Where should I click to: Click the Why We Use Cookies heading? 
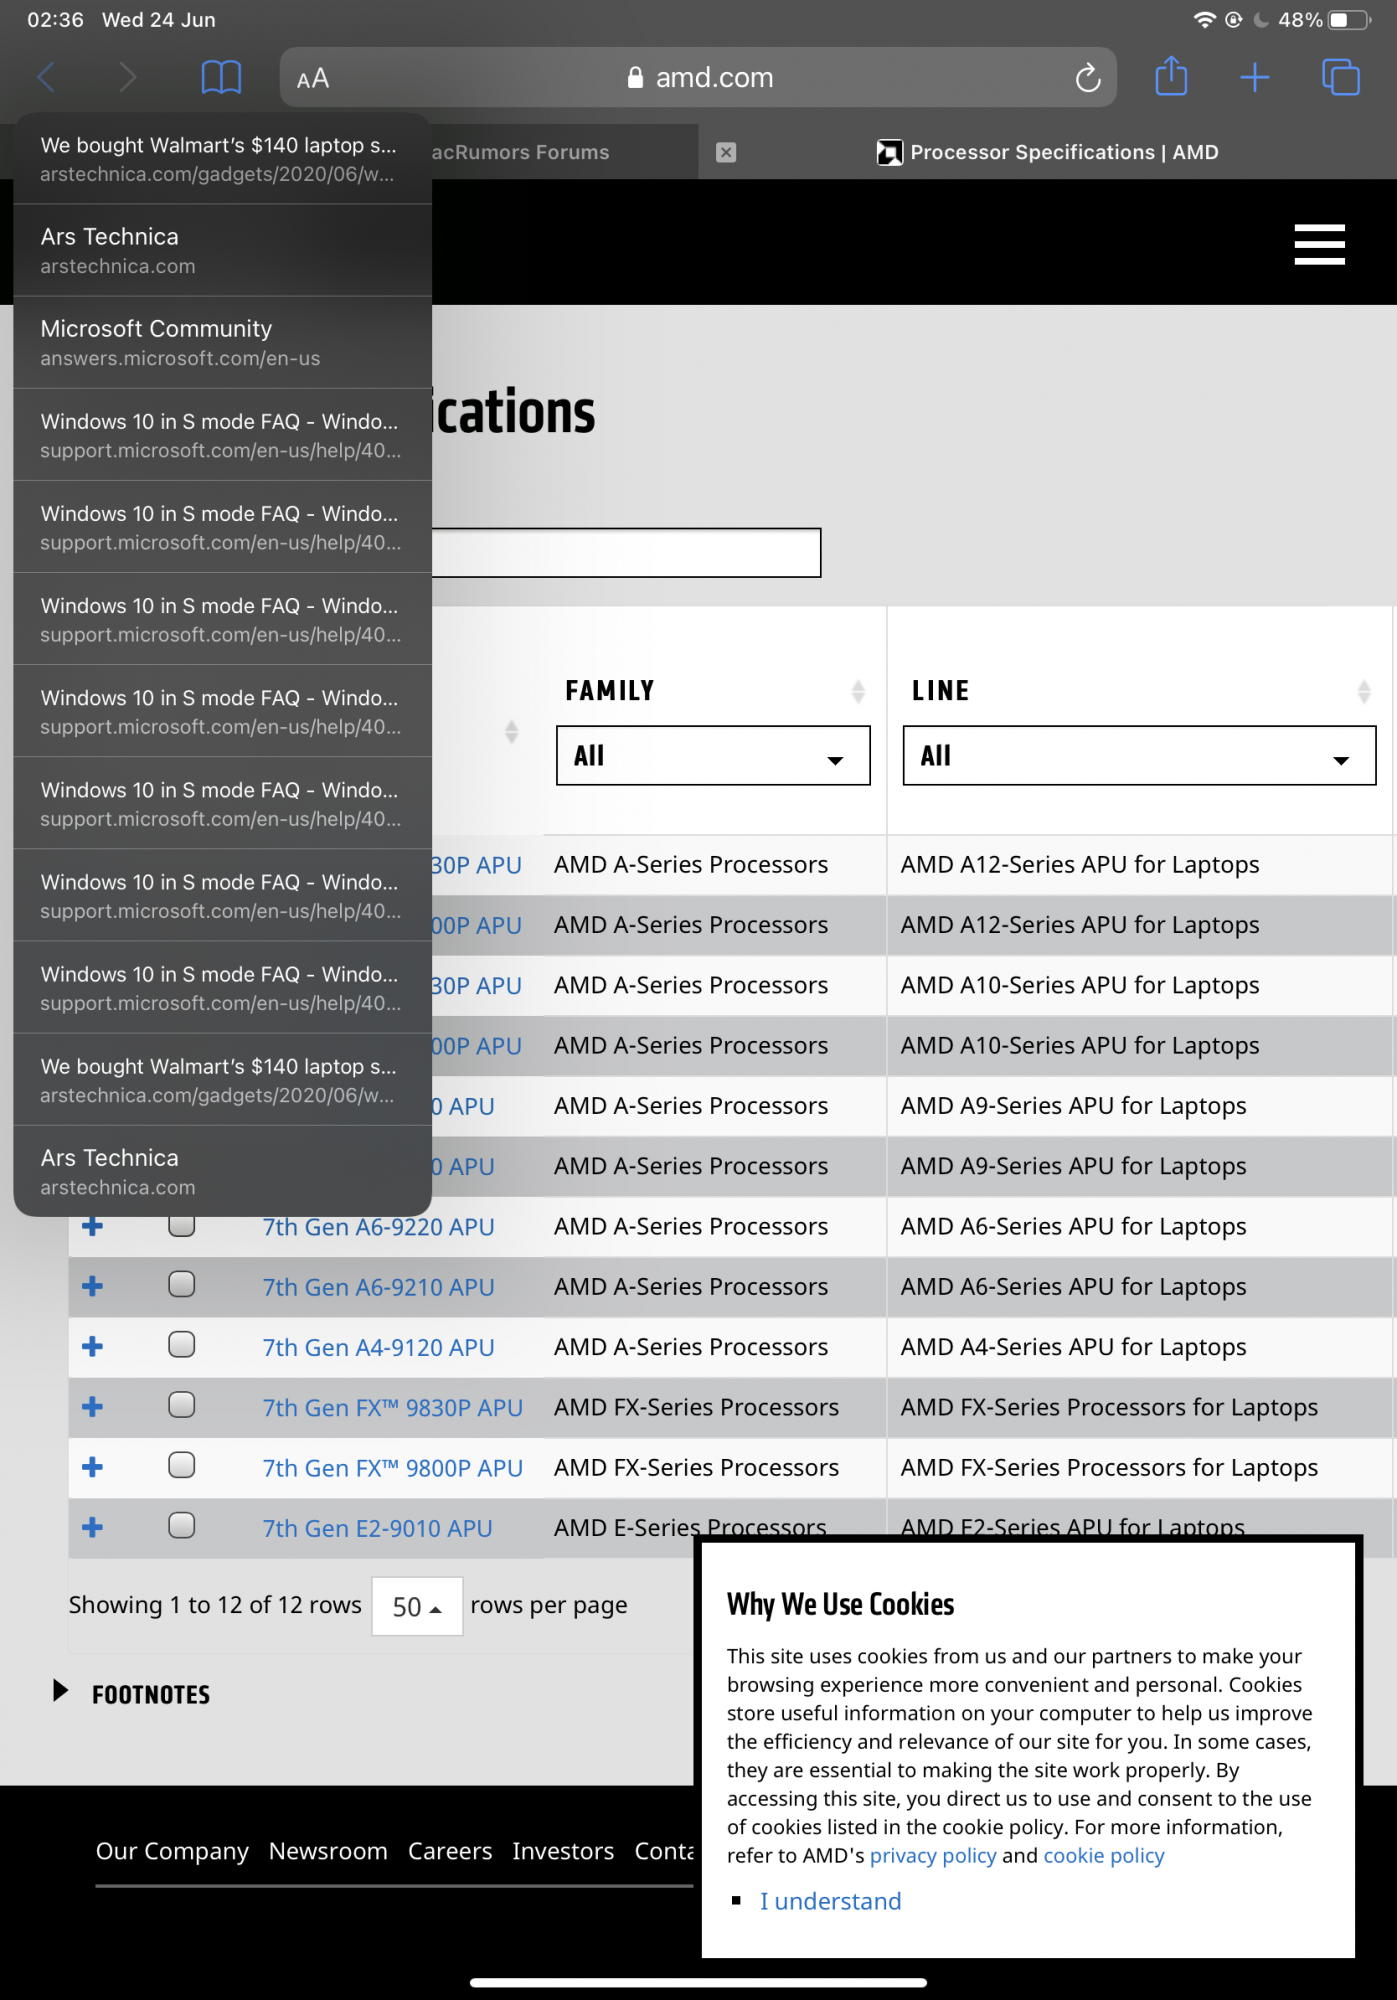coord(840,1604)
